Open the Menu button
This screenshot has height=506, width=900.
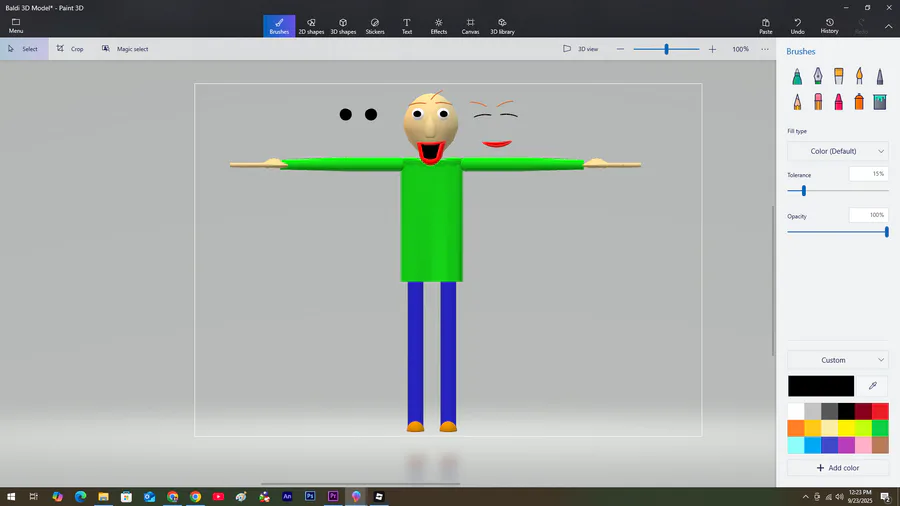tap(16, 26)
